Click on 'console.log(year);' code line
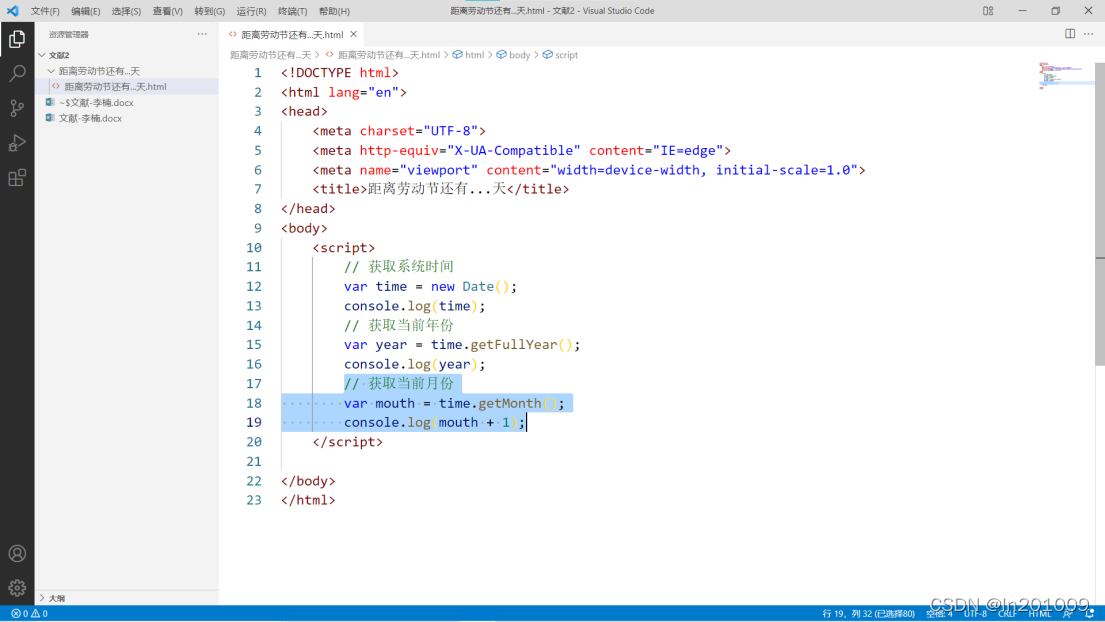Screen dimensions: 1105x622 point(414,364)
